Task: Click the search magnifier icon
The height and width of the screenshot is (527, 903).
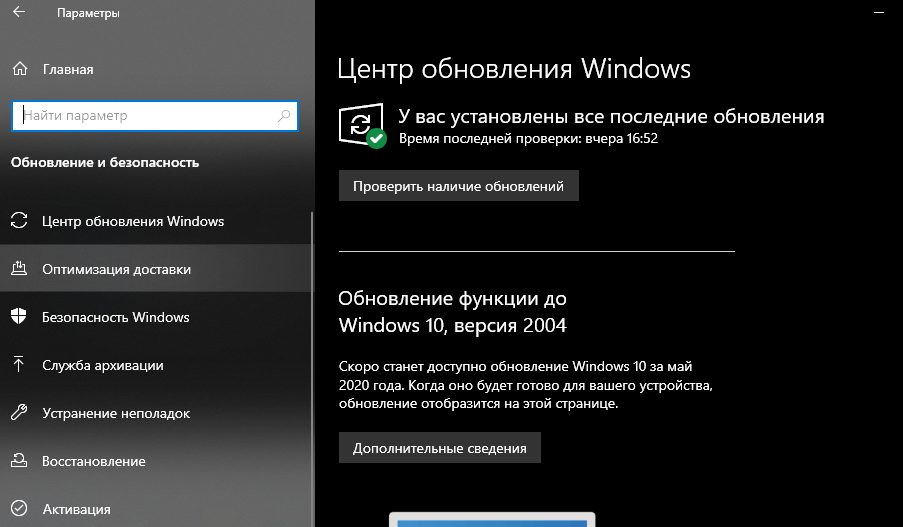Action: tap(284, 116)
